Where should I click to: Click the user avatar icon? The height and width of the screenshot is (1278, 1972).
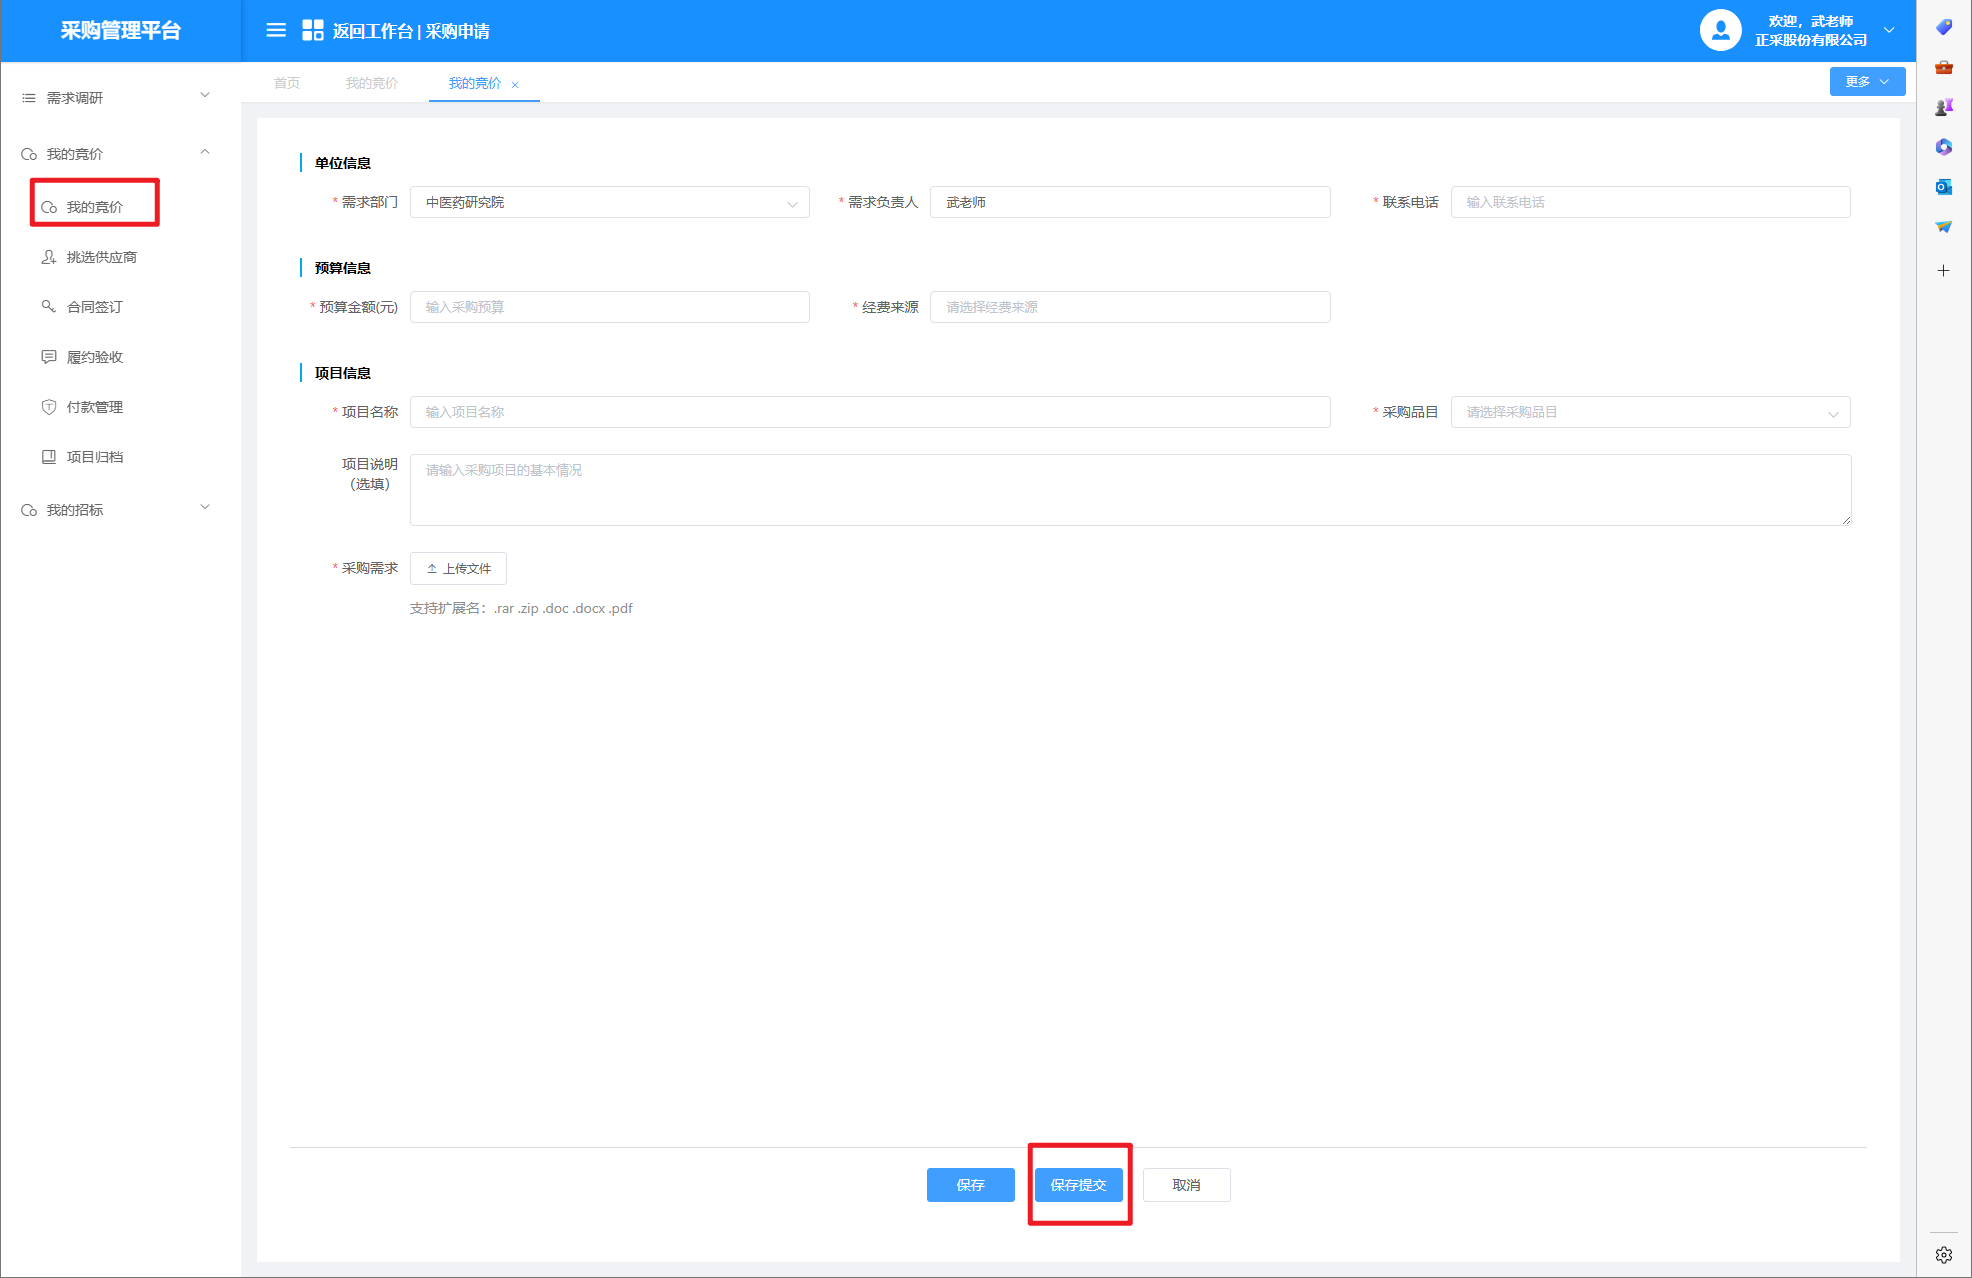1720,31
